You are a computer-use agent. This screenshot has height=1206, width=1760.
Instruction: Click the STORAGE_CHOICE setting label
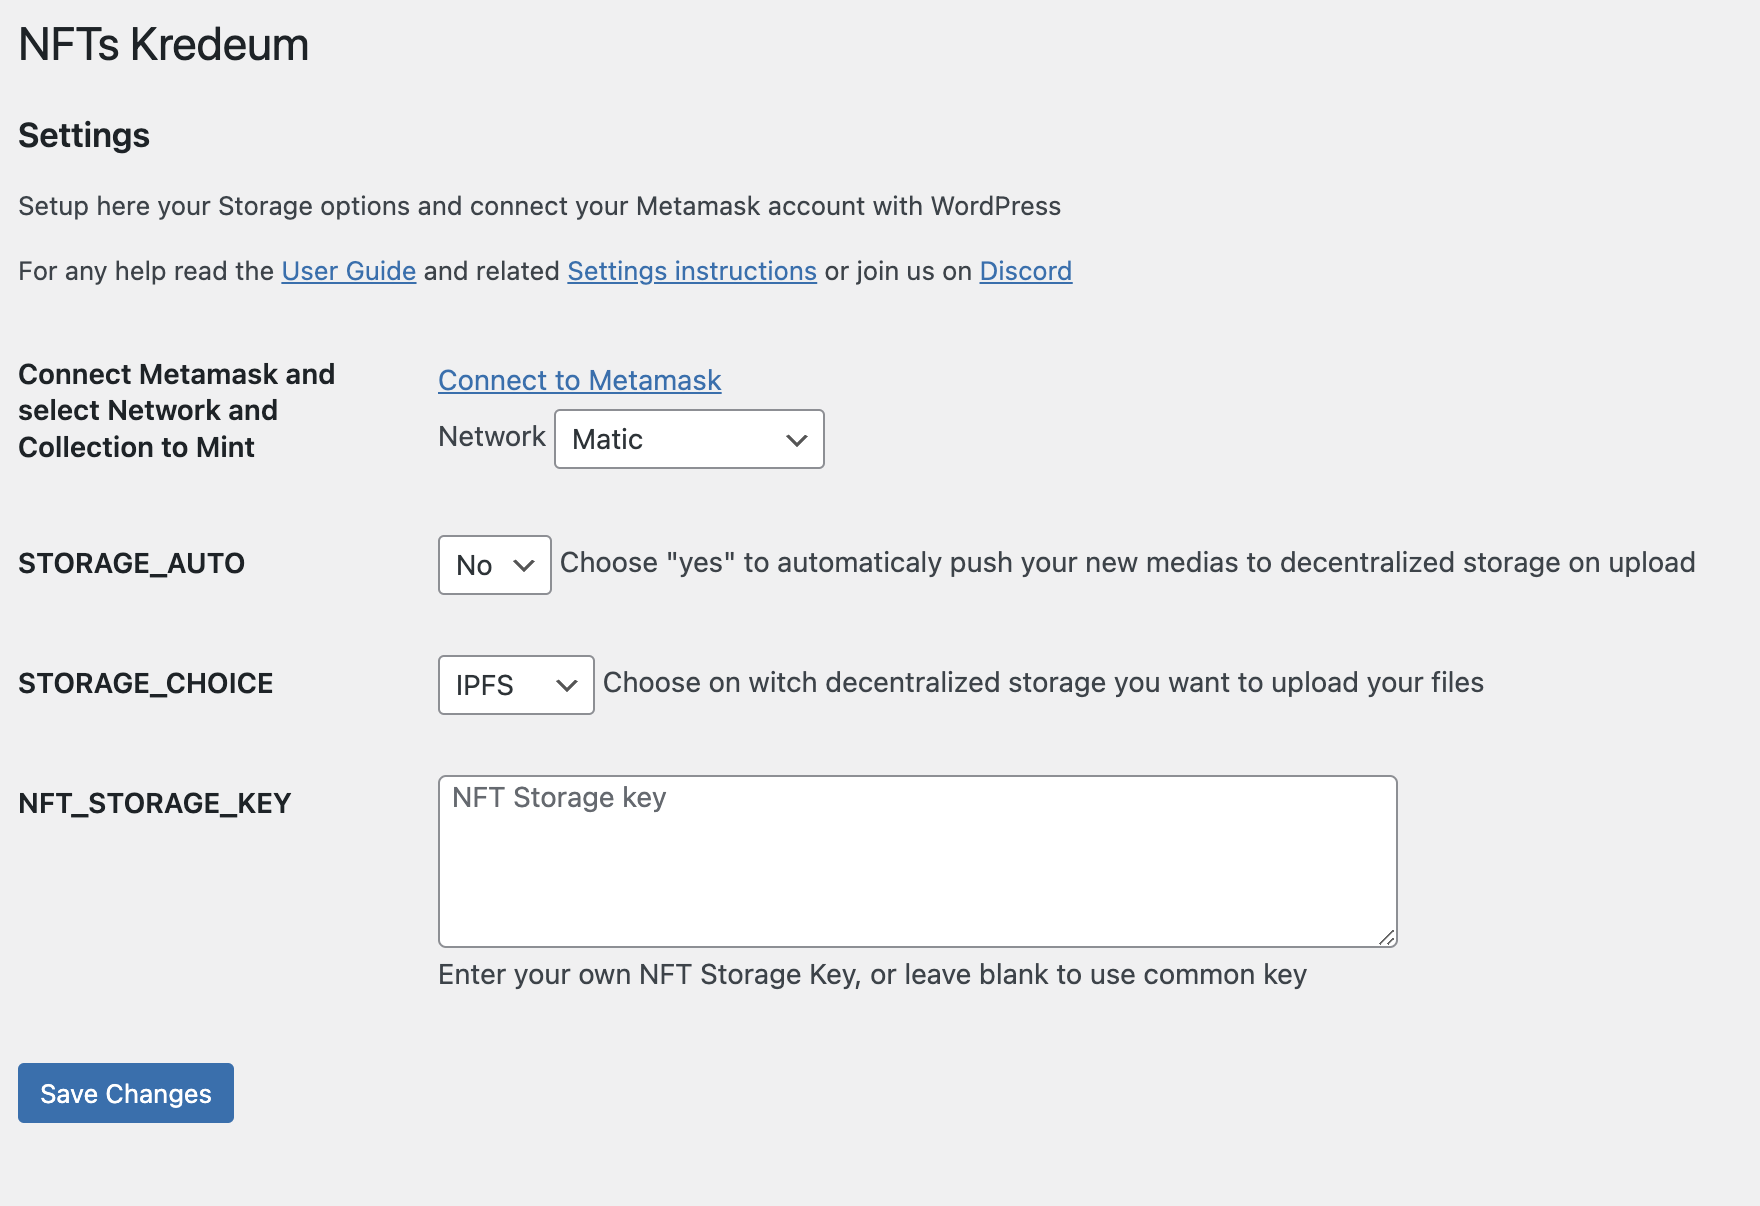[145, 683]
